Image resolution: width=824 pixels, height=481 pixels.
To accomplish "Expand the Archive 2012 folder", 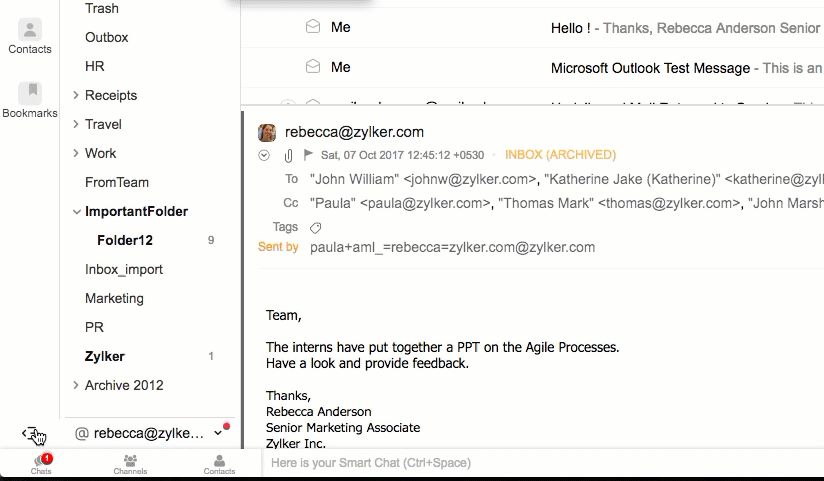I will (x=76, y=385).
